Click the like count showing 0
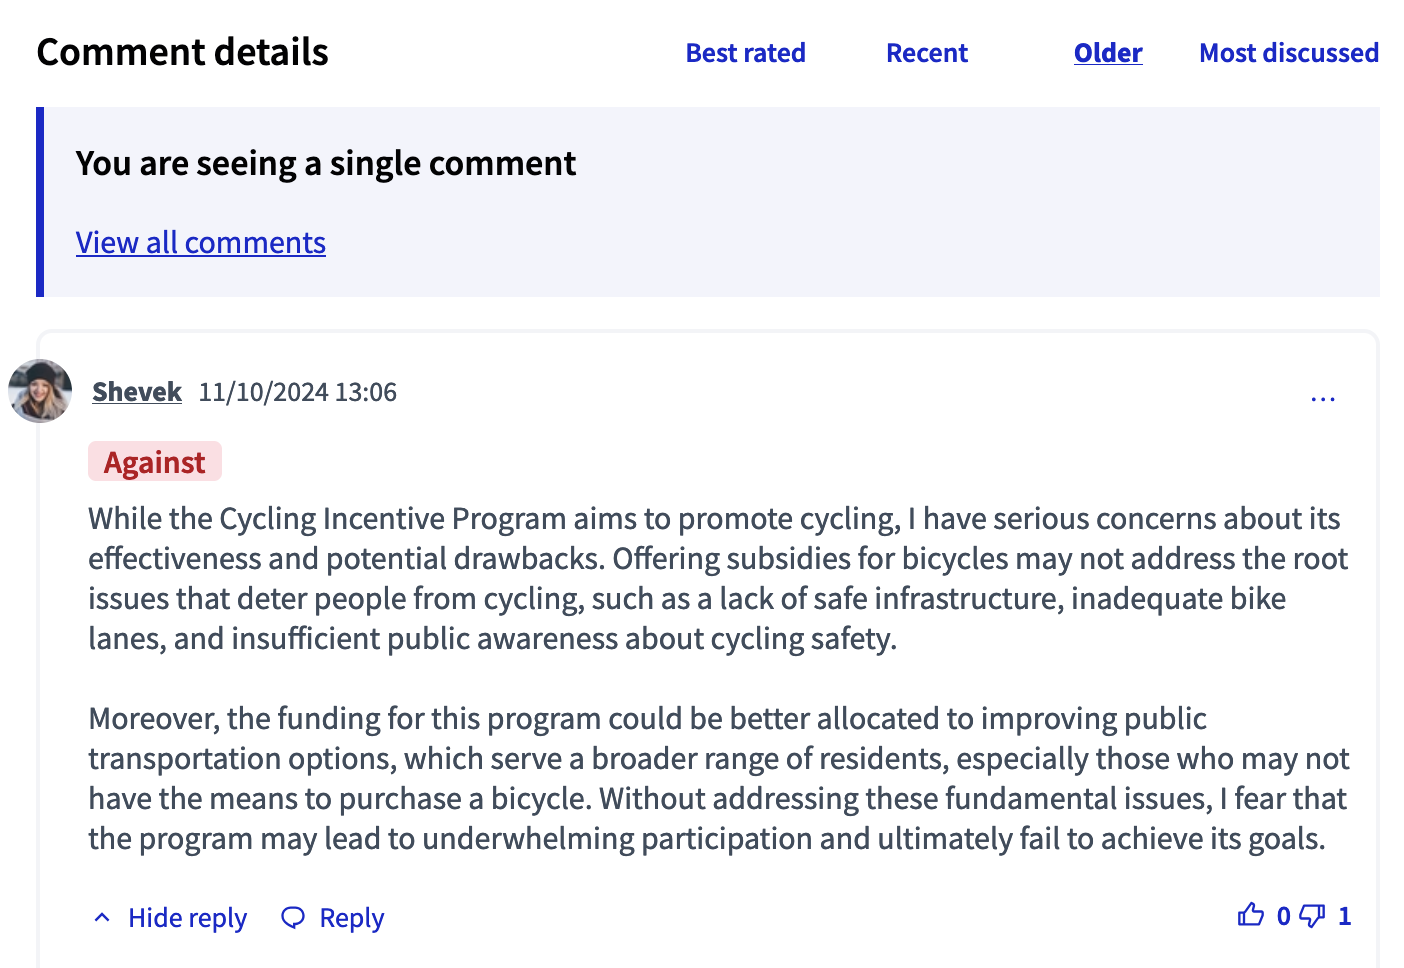1404x968 pixels. [1283, 916]
